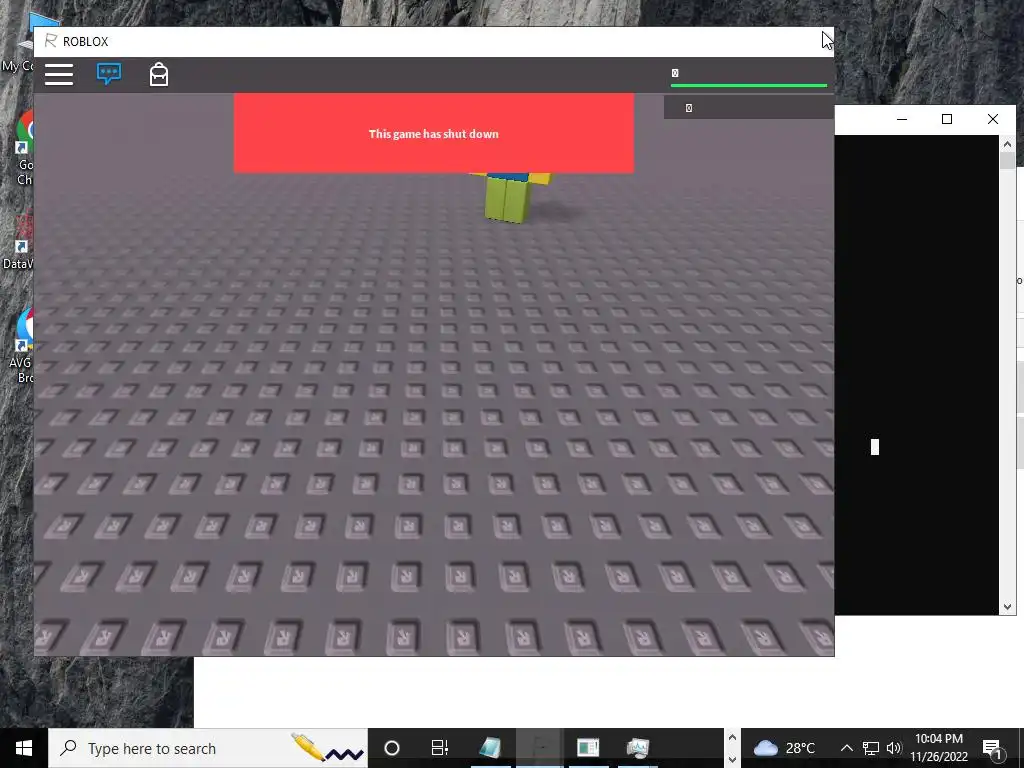Maximize the console window behind Roblox
Screen dimensions: 1024x768
[x=947, y=119]
